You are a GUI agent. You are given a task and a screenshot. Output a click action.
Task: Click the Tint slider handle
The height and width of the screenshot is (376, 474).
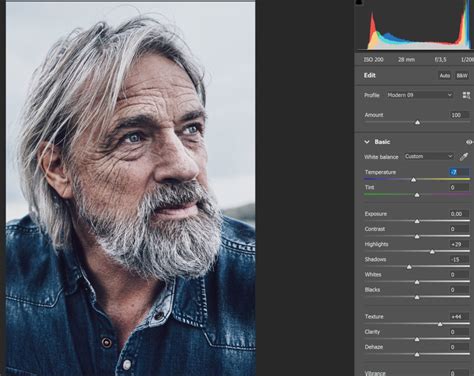417,195
